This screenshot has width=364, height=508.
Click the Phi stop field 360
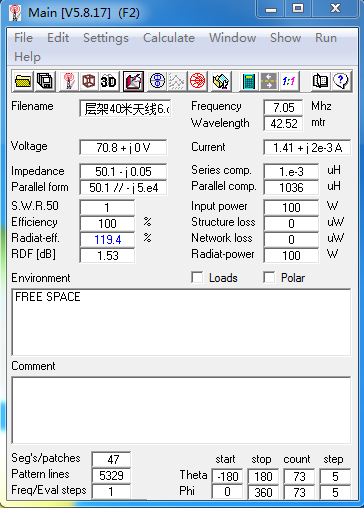point(263,492)
